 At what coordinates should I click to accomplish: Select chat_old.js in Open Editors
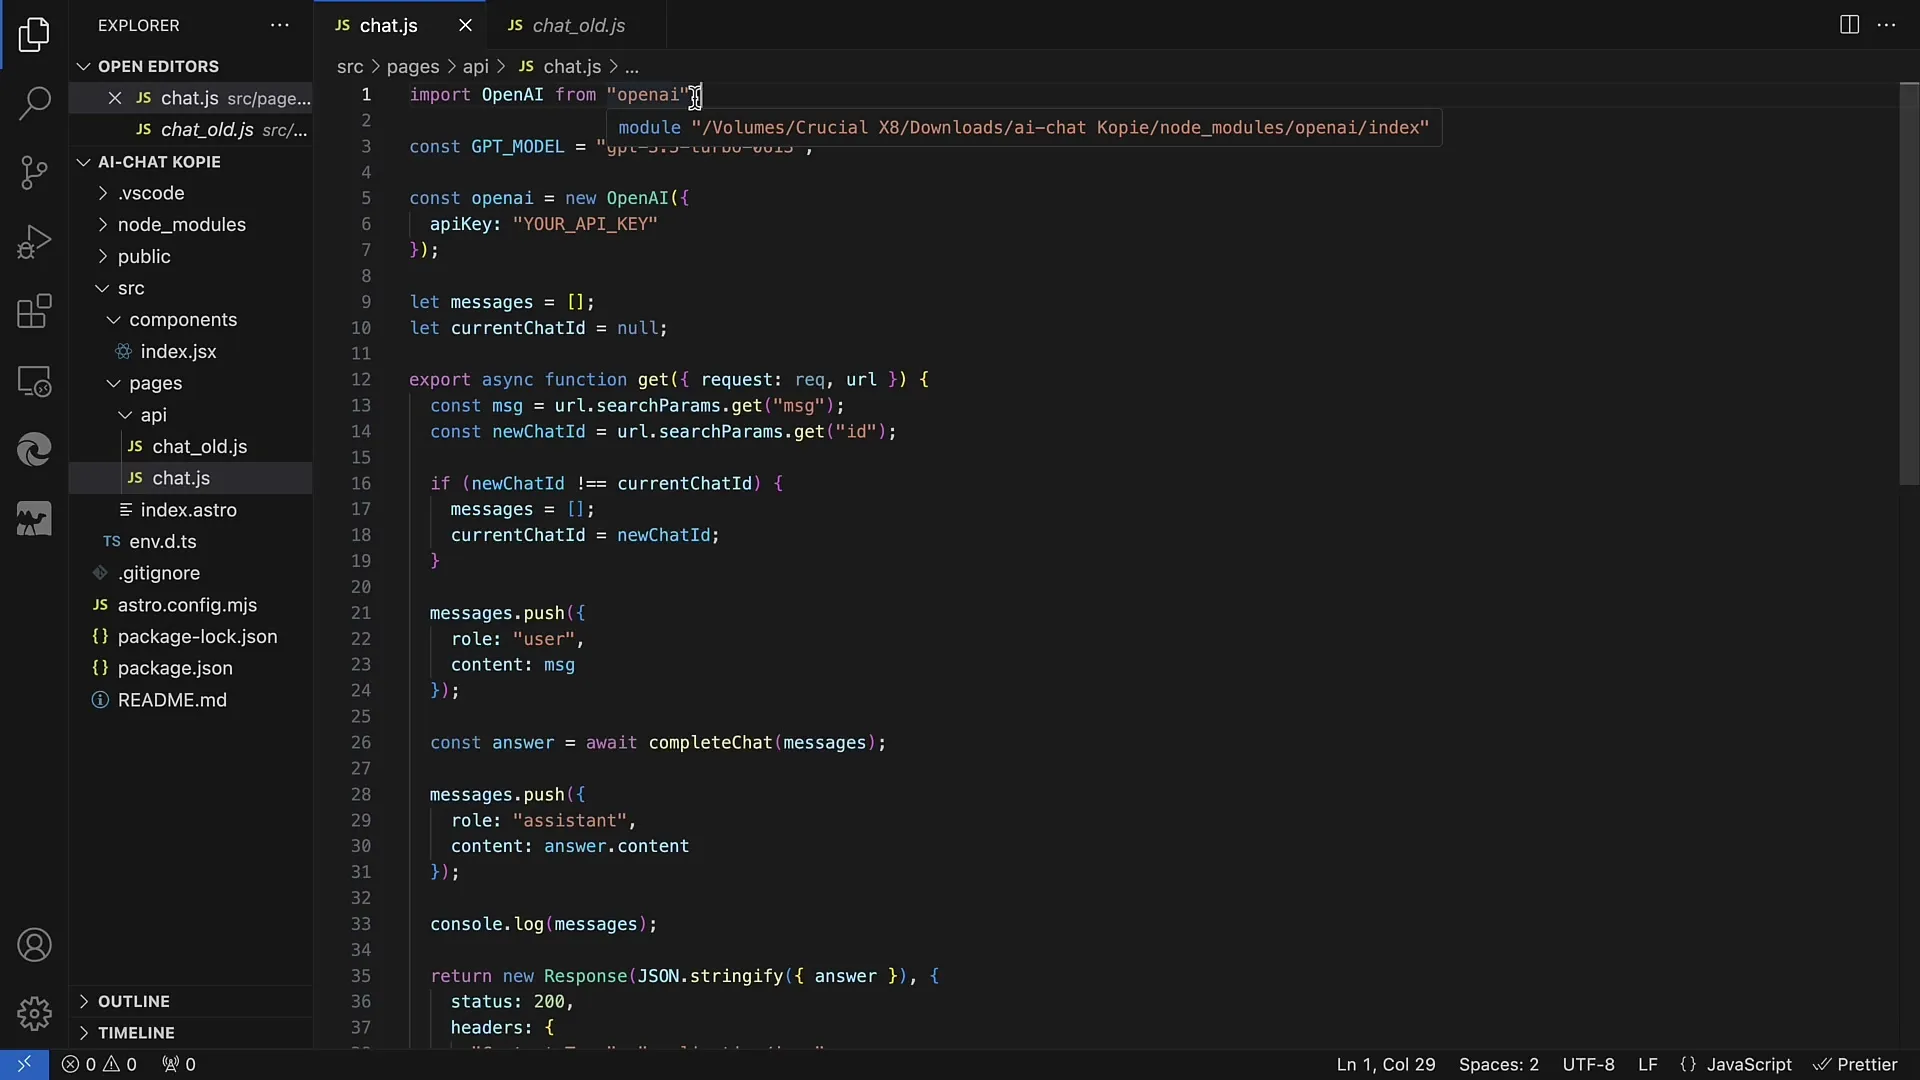pos(190,130)
